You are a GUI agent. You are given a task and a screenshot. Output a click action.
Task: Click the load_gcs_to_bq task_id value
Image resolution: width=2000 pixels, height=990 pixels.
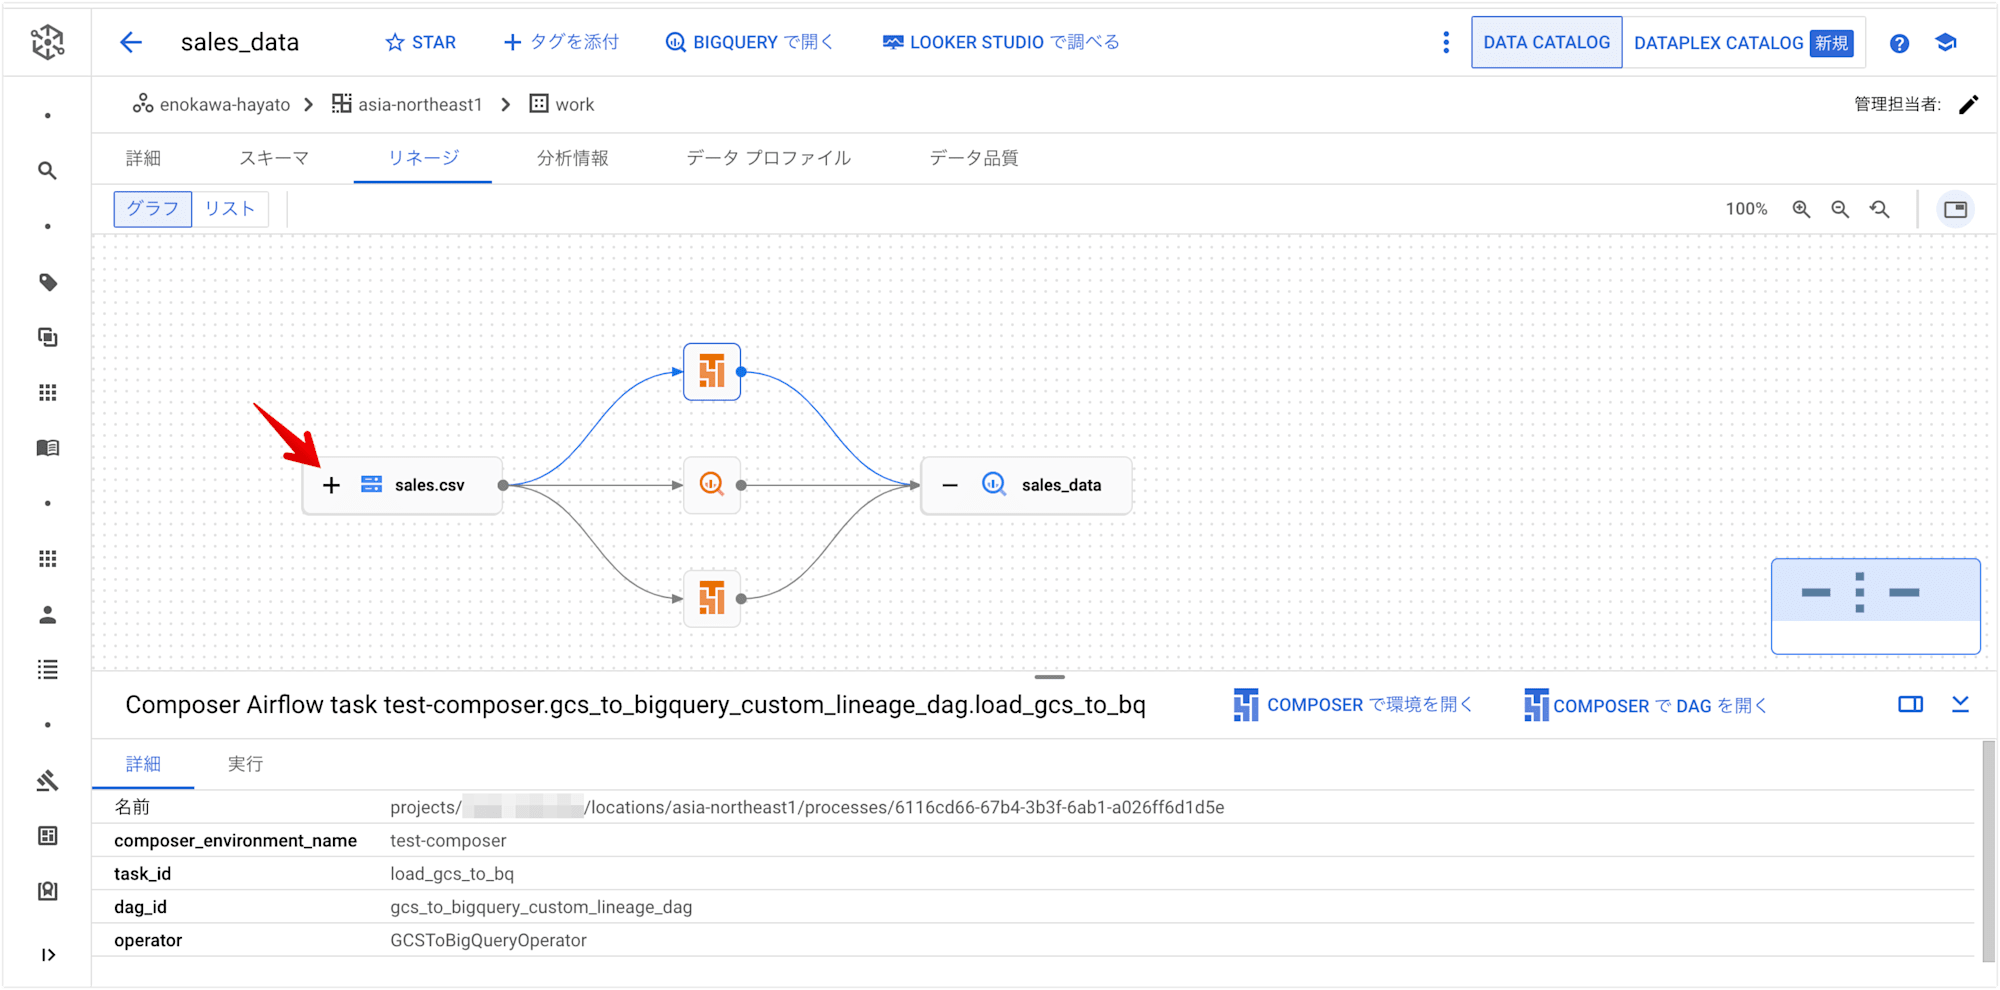[x=452, y=874]
